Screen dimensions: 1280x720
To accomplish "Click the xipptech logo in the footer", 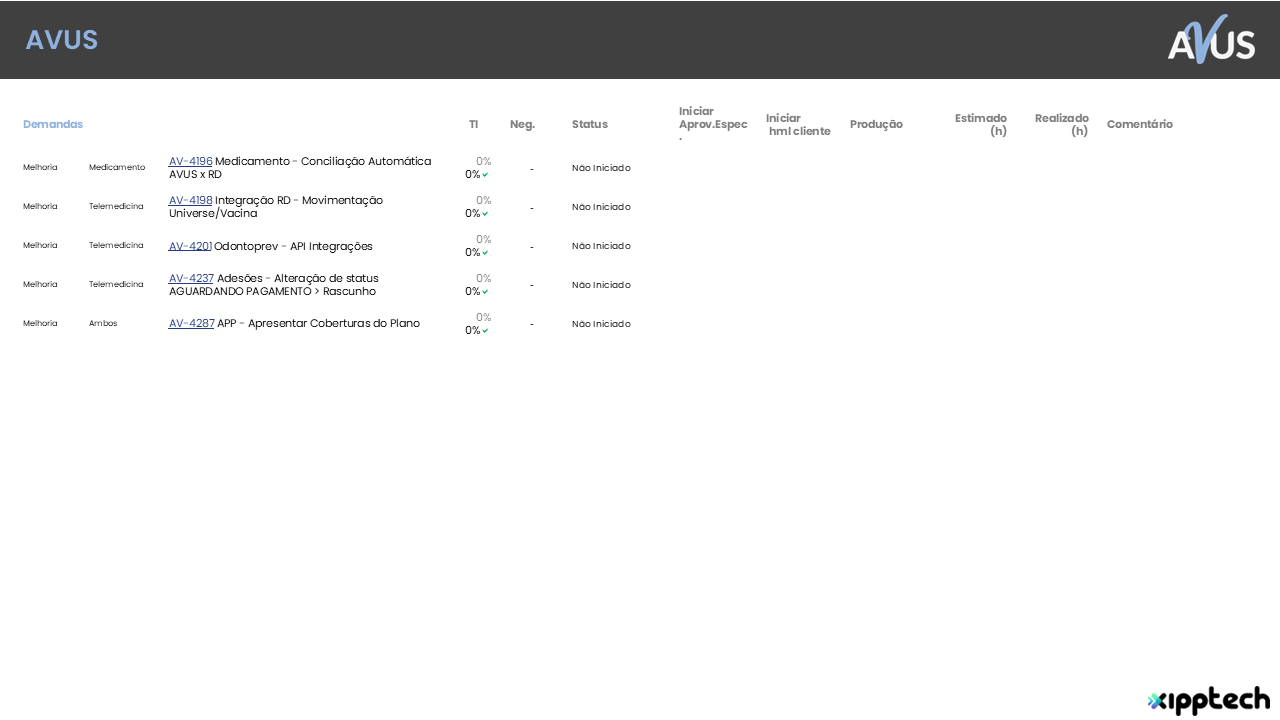I will [1209, 701].
